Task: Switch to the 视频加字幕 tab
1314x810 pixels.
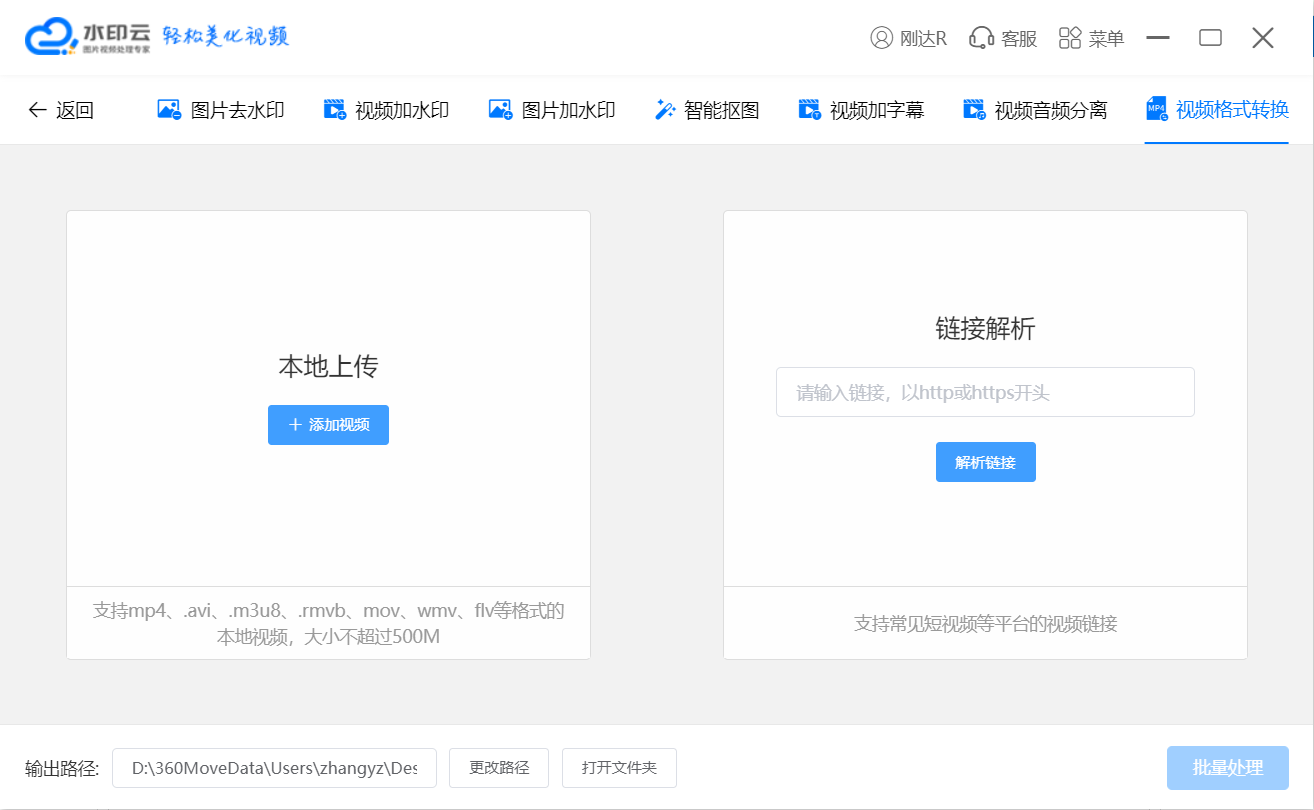Action: point(876,110)
